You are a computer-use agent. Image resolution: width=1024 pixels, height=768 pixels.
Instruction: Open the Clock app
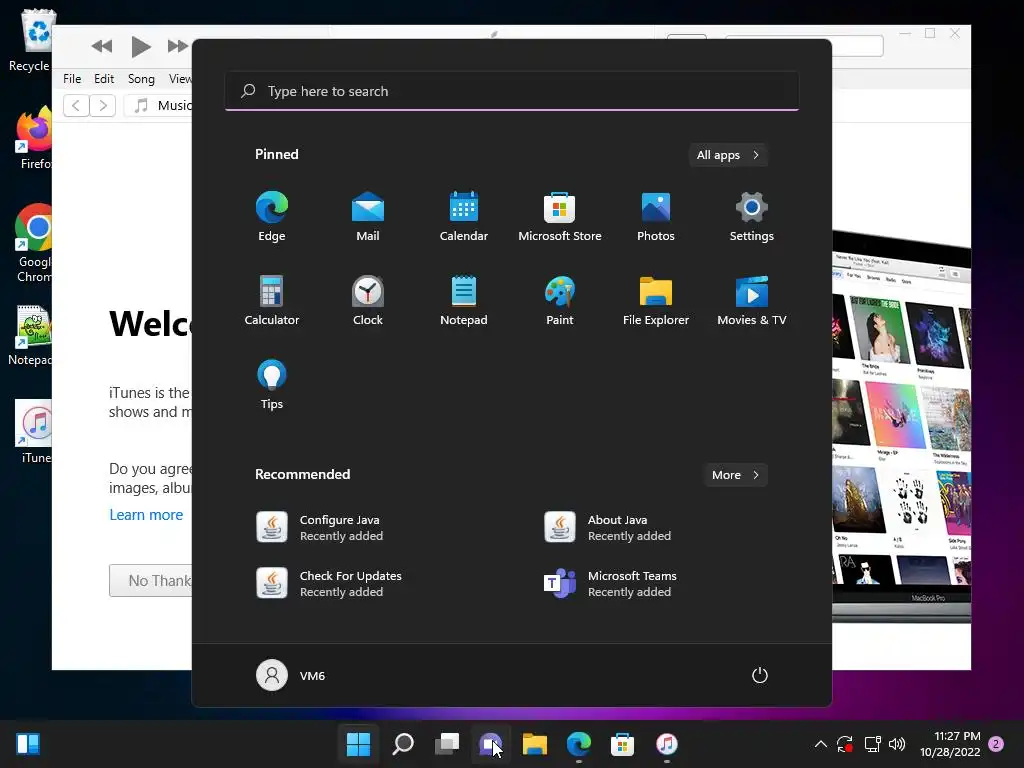[368, 300]
